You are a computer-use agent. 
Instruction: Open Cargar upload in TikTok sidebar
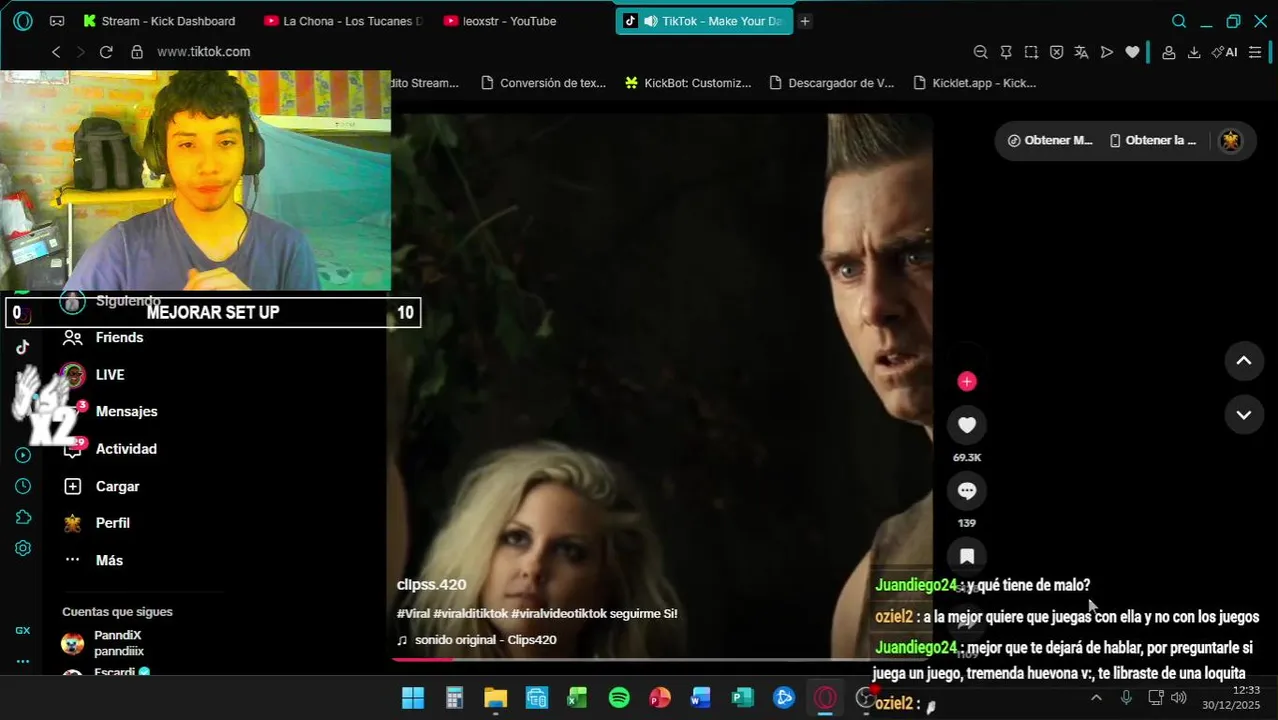[102, 487]
